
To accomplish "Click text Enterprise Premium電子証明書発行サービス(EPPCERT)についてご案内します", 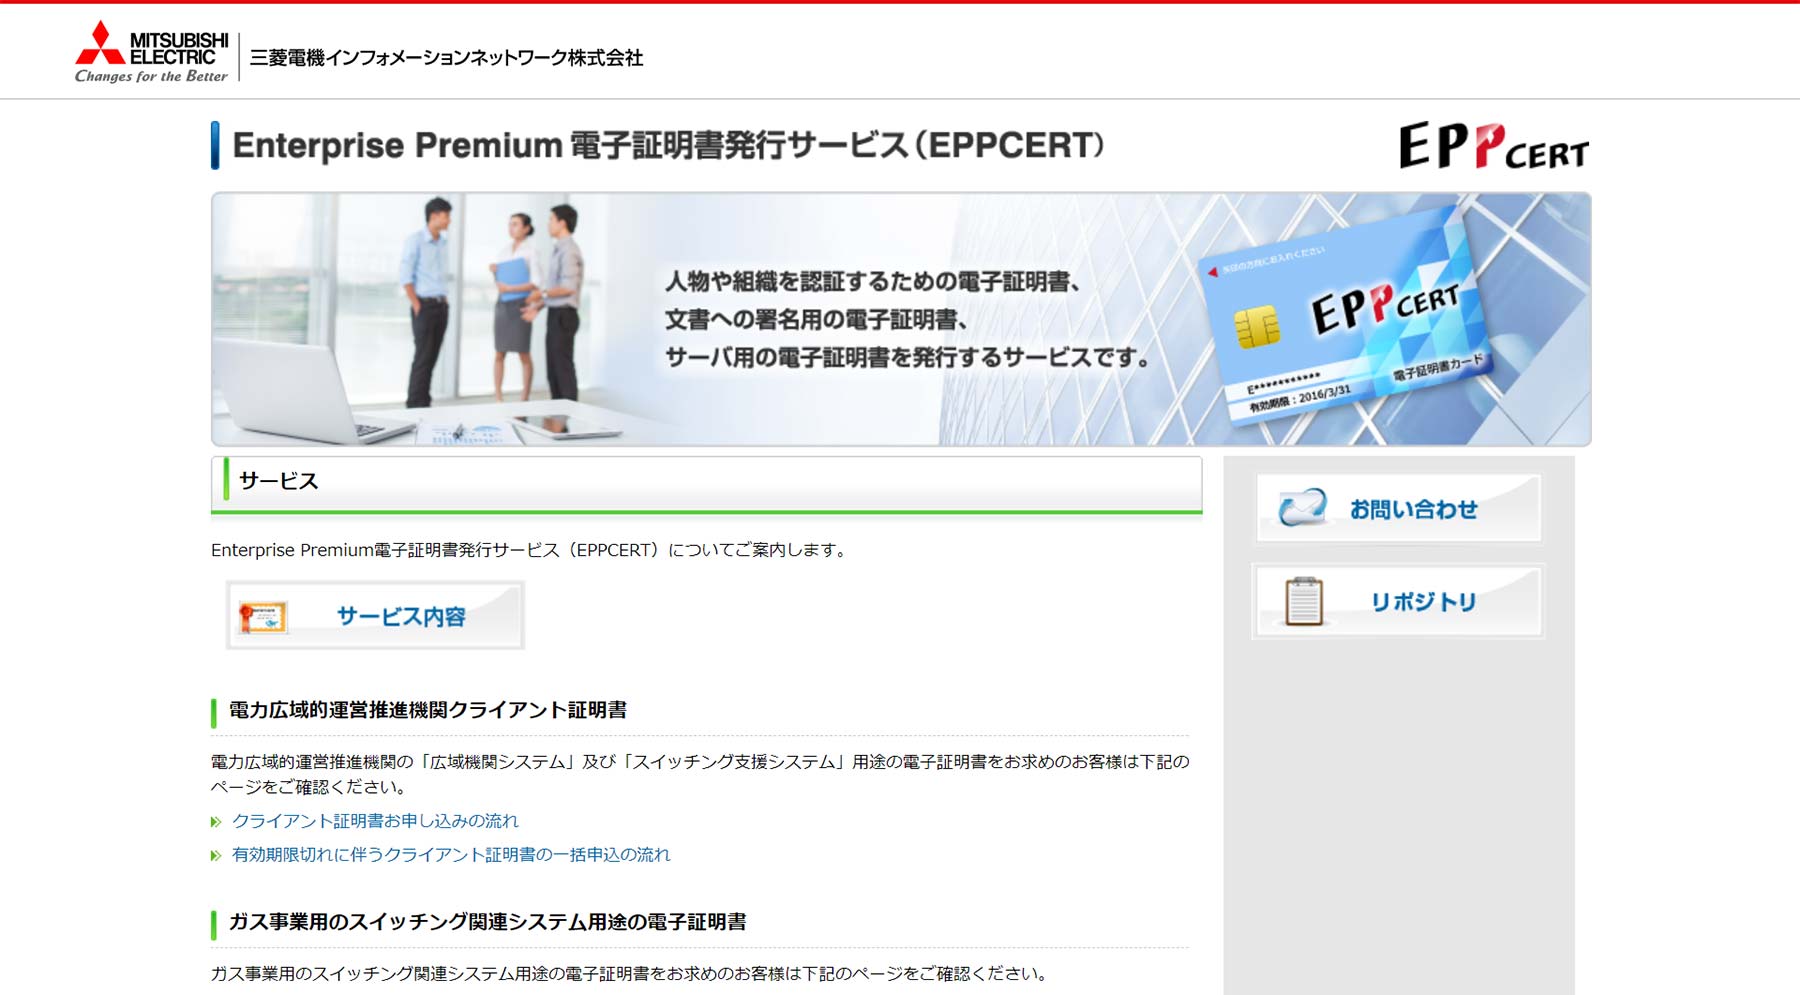I will [529, 550].
